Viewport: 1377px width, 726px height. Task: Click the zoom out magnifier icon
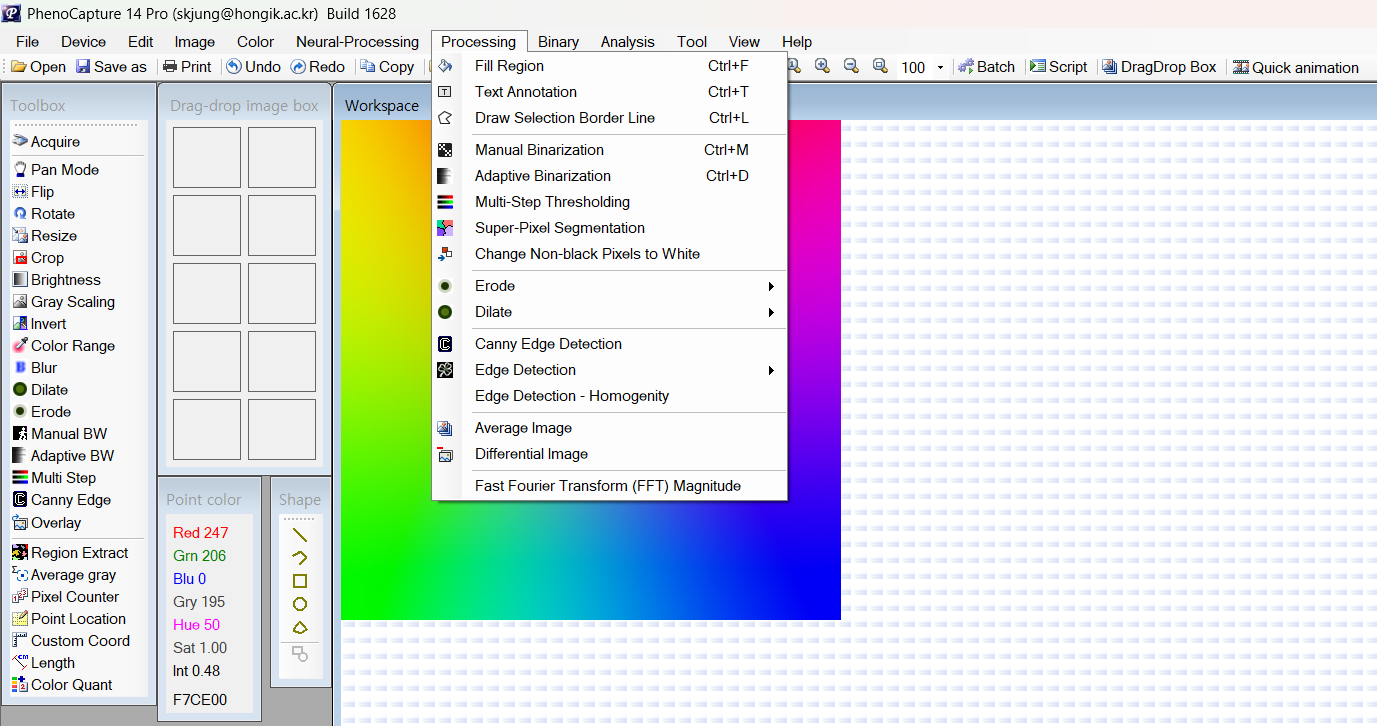[x=851, y=66]
